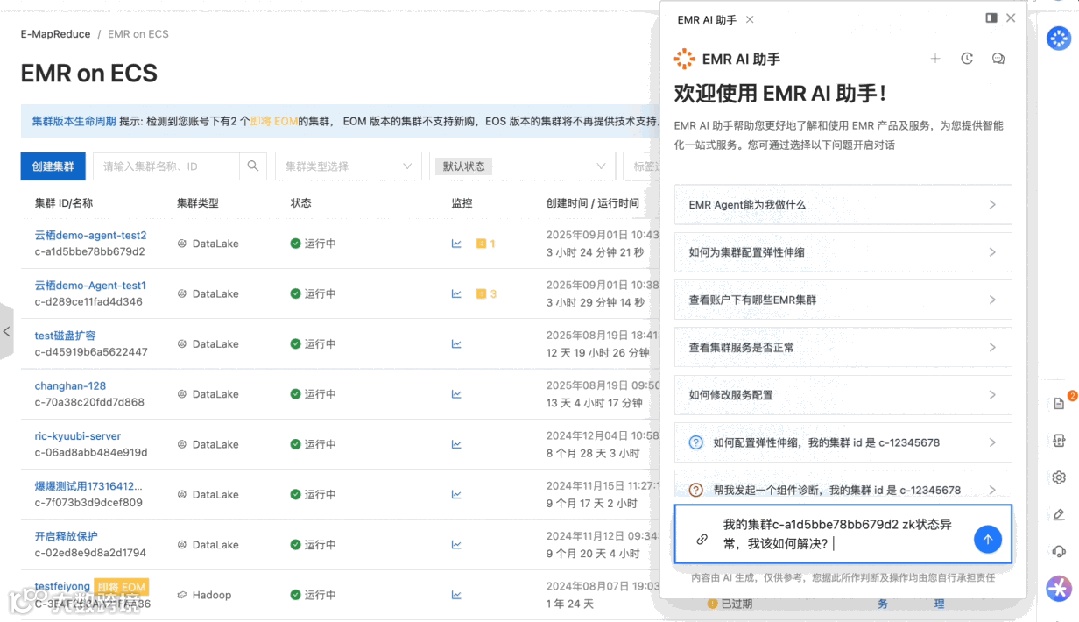Click the purple star icon in sidebar
Viewport: 1079px width, 622px height.
[x=1059, y=588]
